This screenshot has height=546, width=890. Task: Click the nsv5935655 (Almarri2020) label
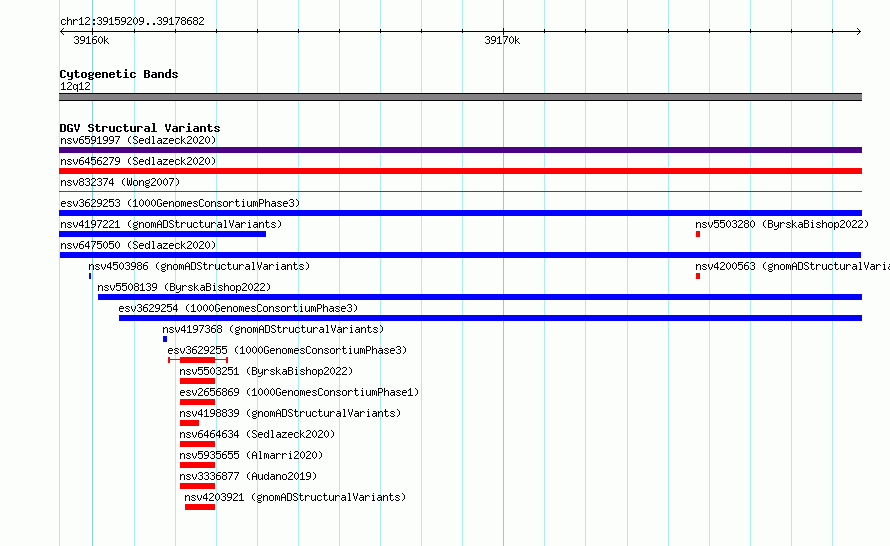[251, 455]
